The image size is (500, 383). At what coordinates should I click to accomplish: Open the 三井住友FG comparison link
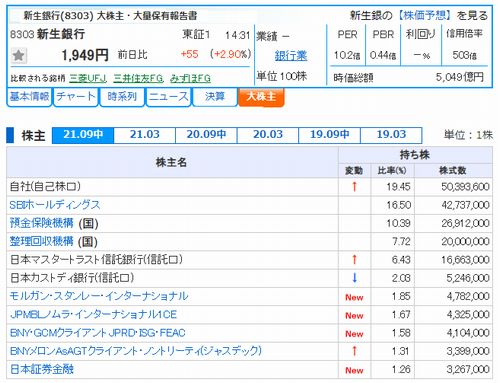138,78
